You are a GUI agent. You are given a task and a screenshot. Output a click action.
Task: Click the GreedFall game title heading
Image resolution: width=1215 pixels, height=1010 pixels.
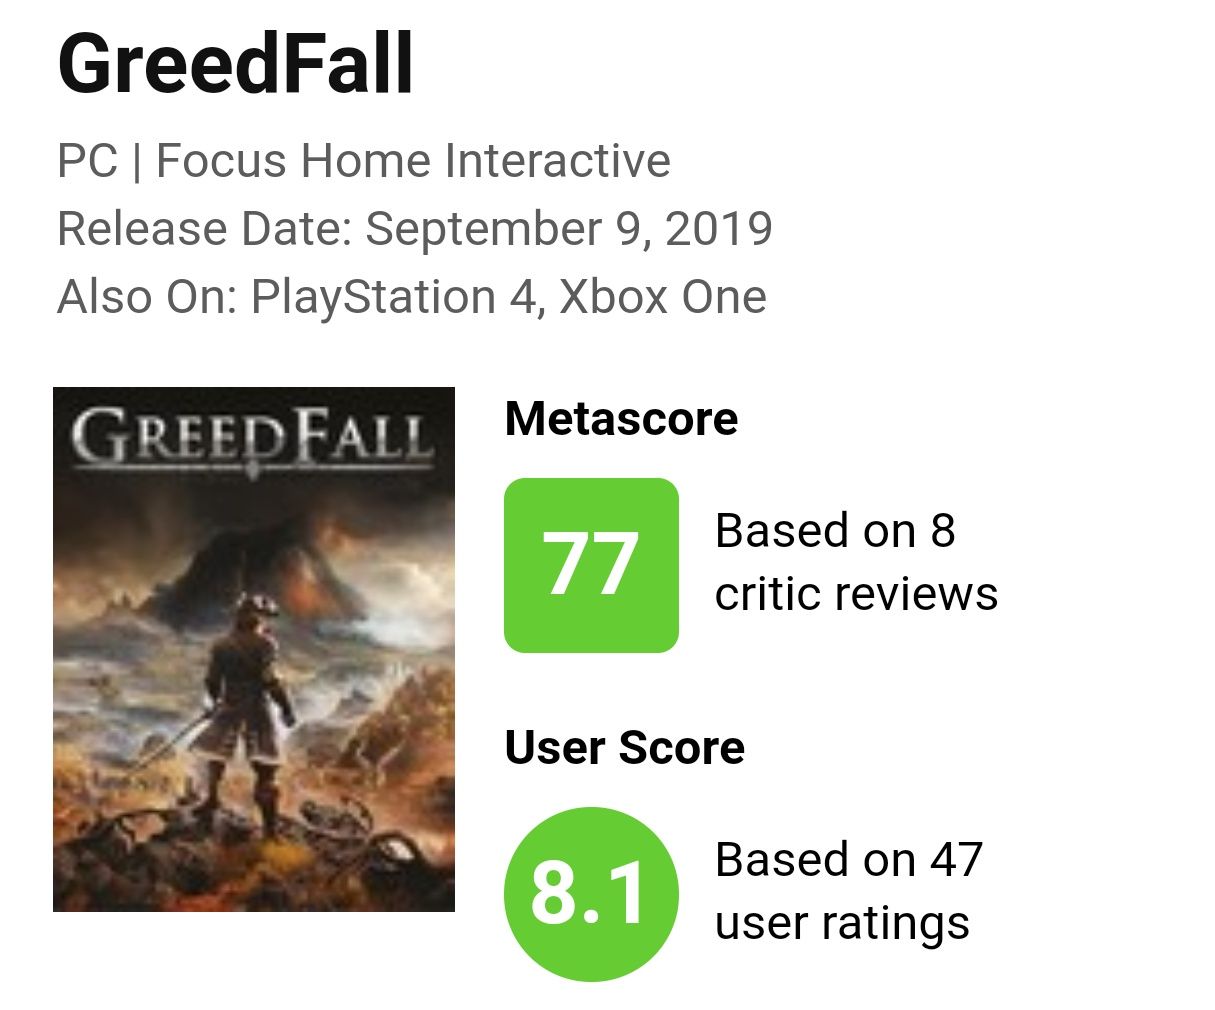point(236,64)
